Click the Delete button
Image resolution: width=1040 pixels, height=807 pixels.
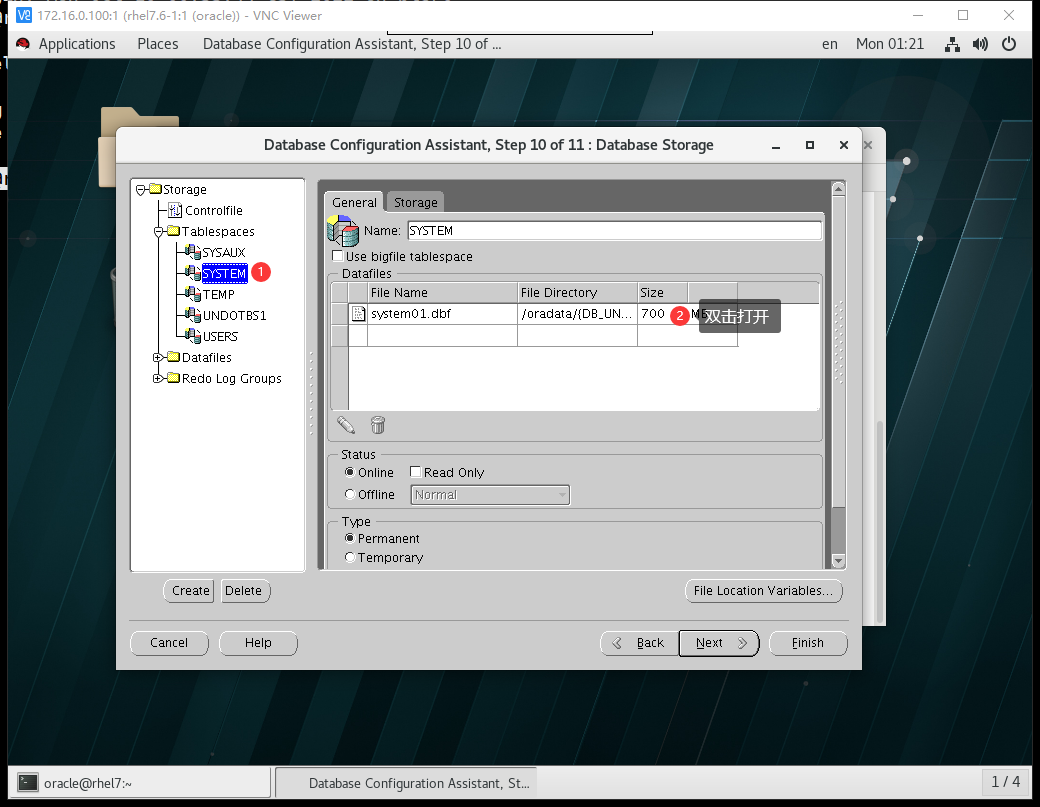click(243, 590)
